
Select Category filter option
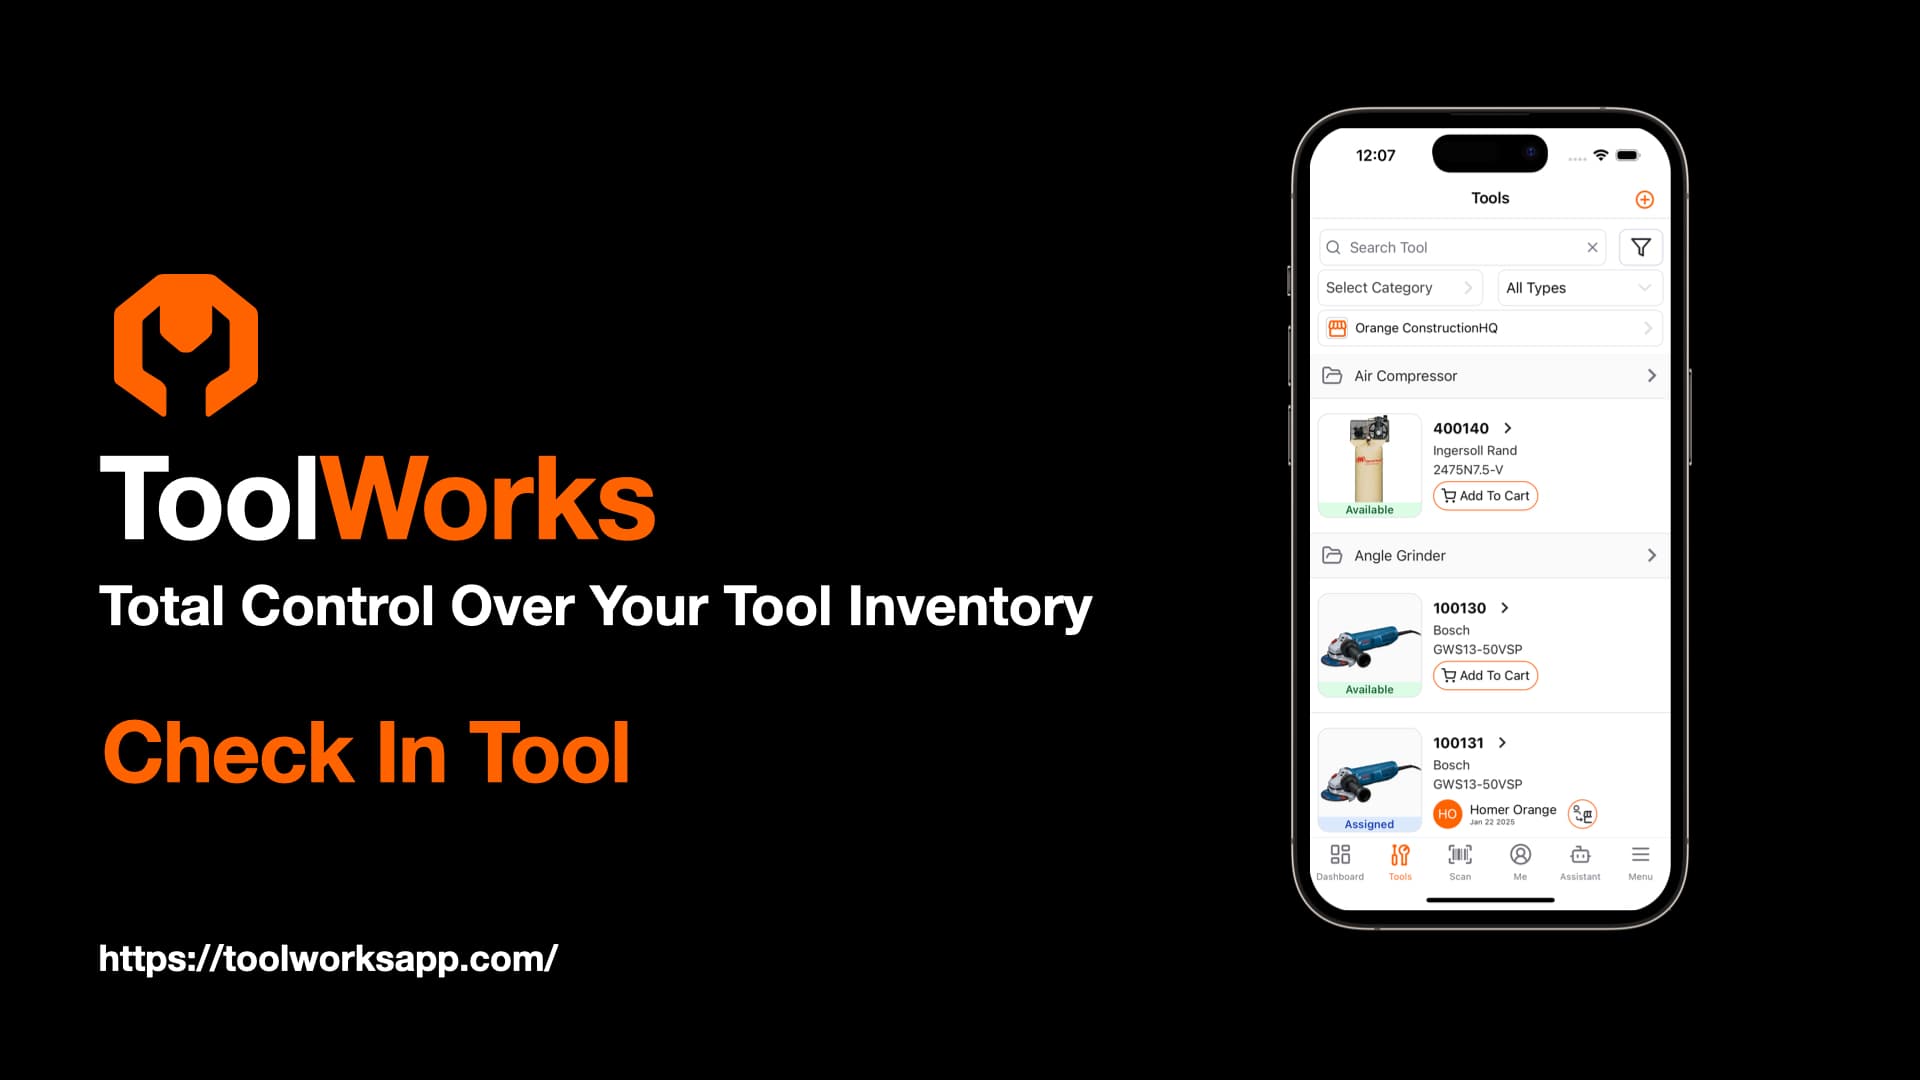(x=1400, y=286)
